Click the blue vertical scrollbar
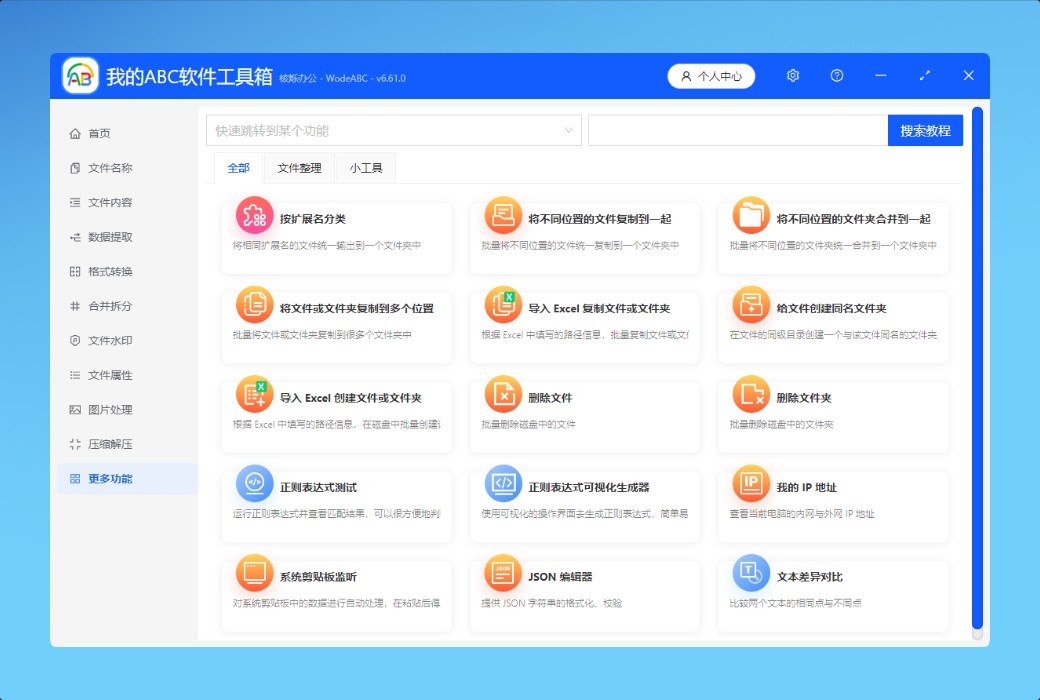Screen dimensions: 1040x700 click(977, 368)
